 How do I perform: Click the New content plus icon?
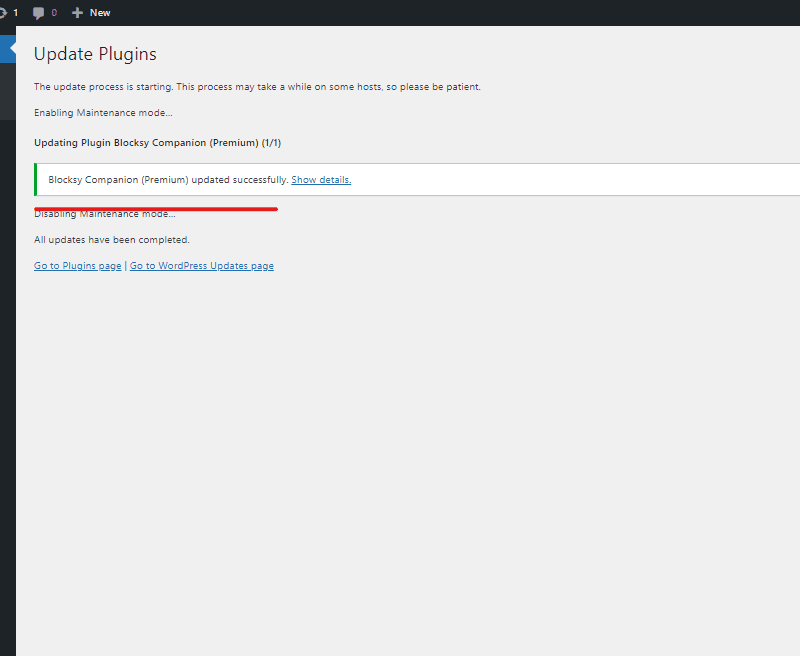77,13
